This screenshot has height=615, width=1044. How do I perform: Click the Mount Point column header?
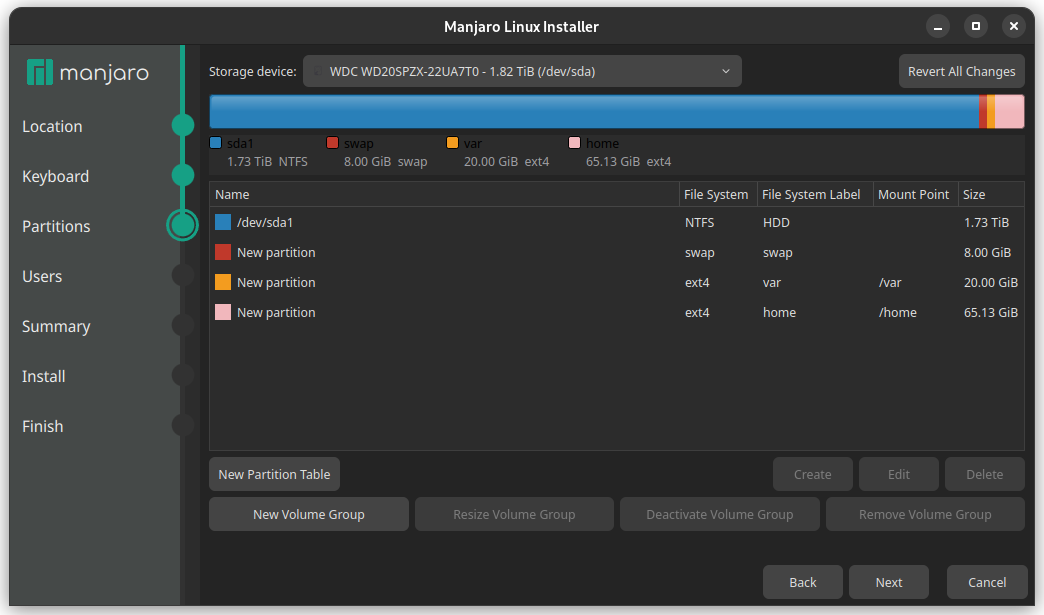tap(915, 194)
